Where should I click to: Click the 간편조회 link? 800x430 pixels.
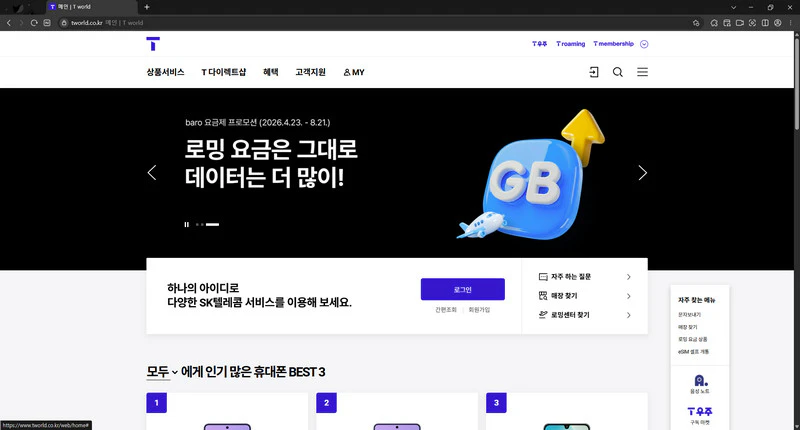pos(446,310)
